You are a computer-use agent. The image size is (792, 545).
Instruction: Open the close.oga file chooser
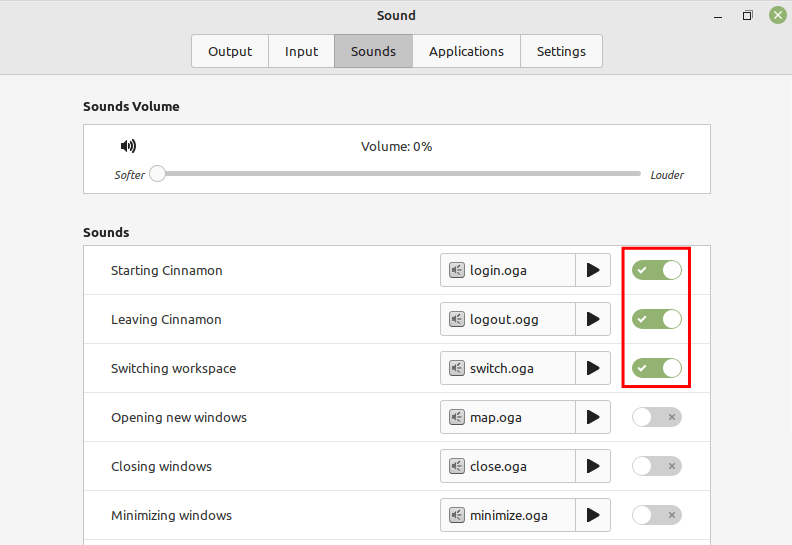[x=508, y=466]
